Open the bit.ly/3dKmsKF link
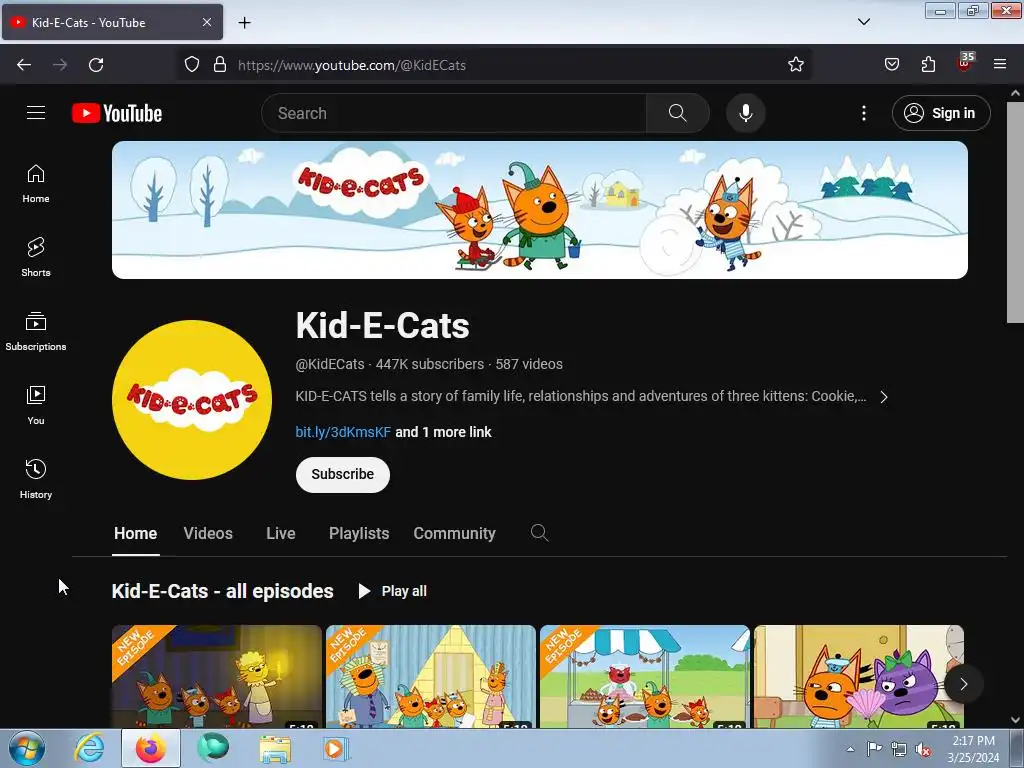1024x768 pixels. [343, 432]
